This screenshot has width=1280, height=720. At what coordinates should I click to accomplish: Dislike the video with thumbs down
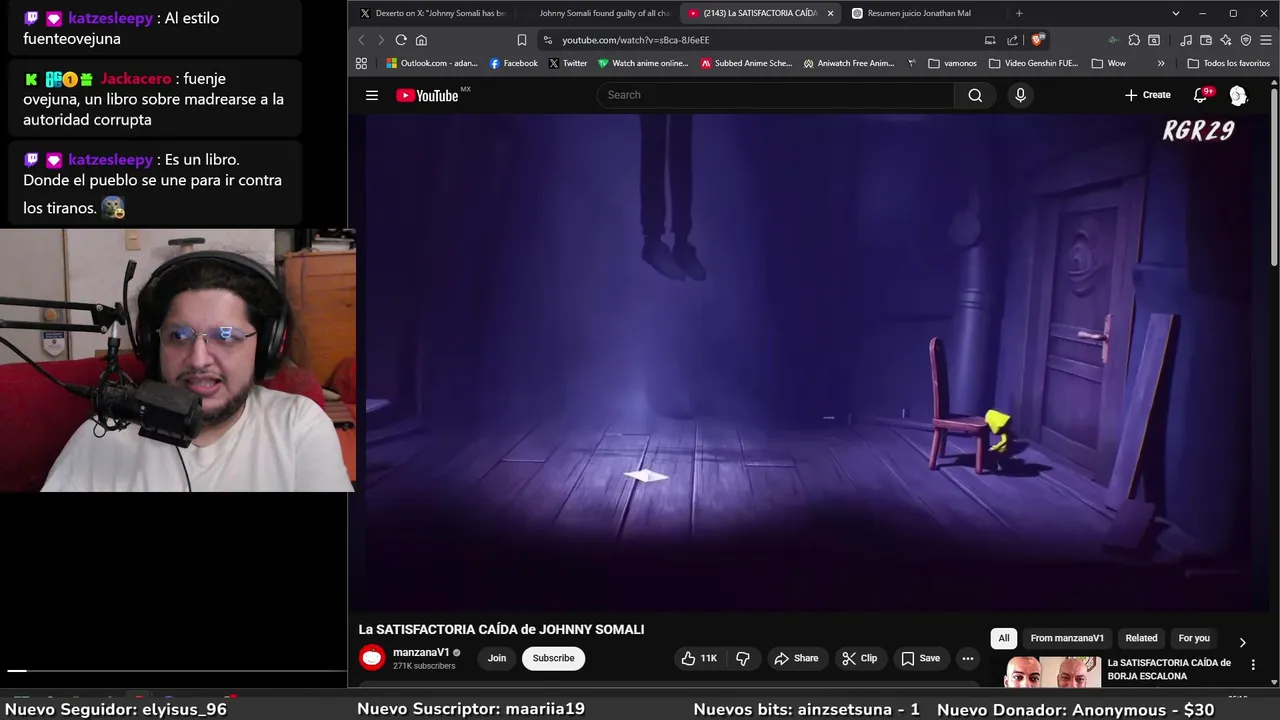pos(743,658)
